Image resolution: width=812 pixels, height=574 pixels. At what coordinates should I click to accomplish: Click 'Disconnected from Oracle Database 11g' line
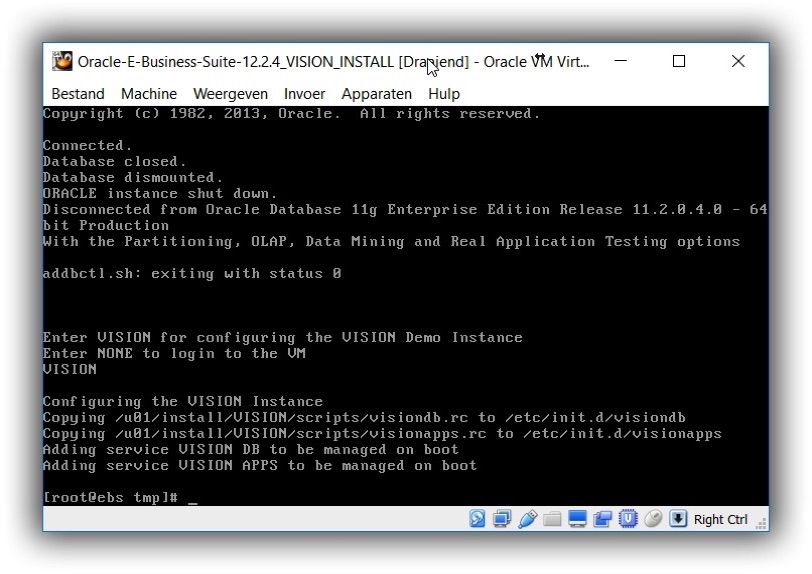click(x=405, y=218)
